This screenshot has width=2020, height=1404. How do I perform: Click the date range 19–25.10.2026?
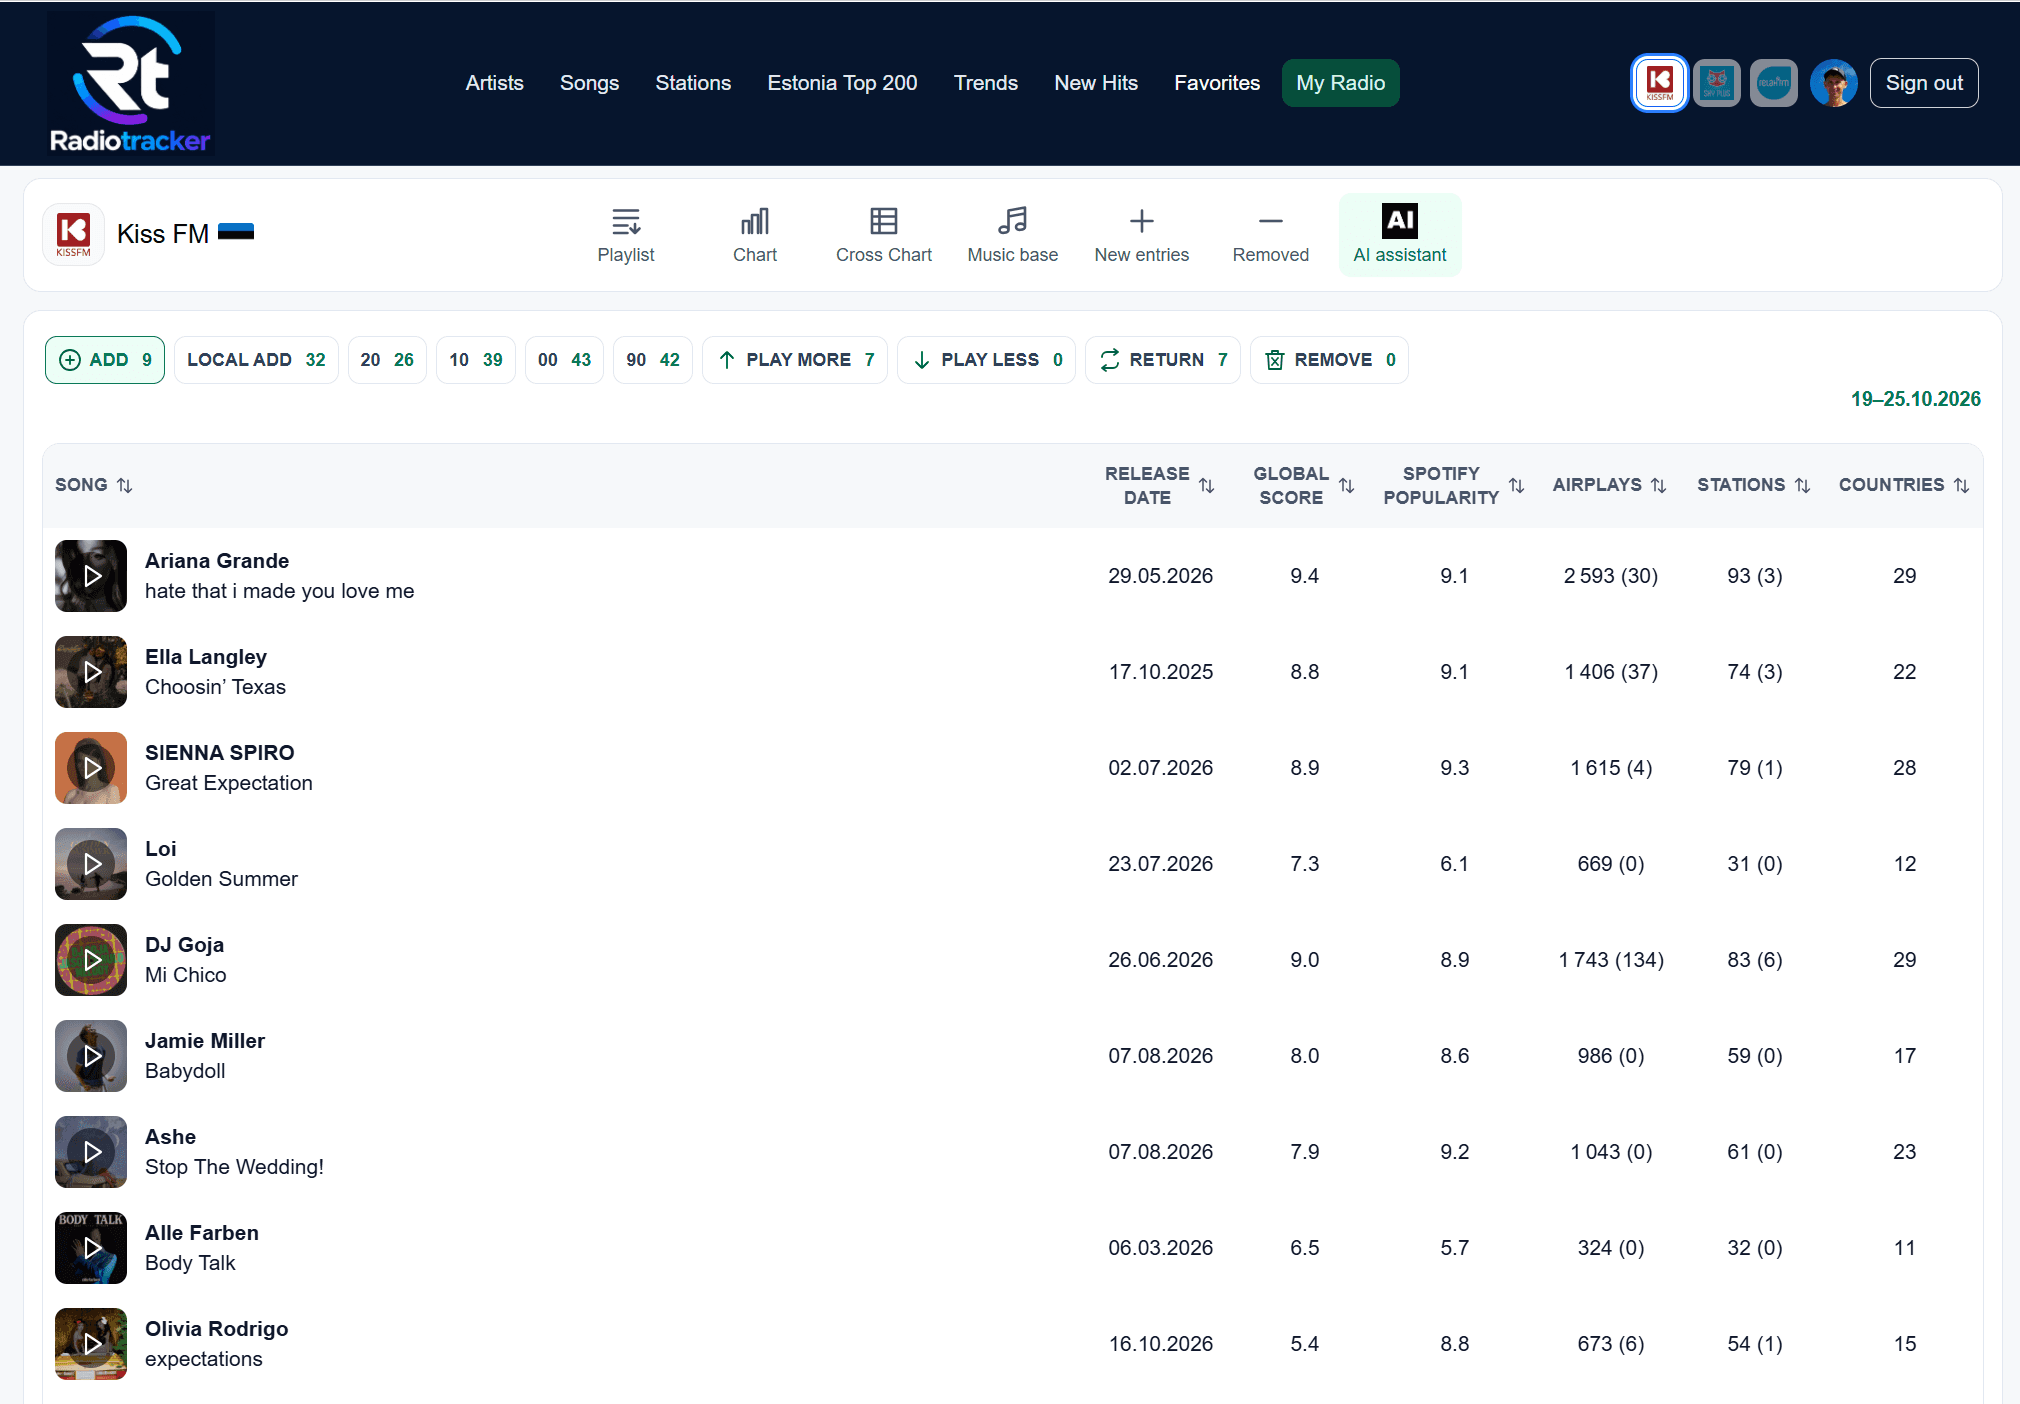(1915, 399)
